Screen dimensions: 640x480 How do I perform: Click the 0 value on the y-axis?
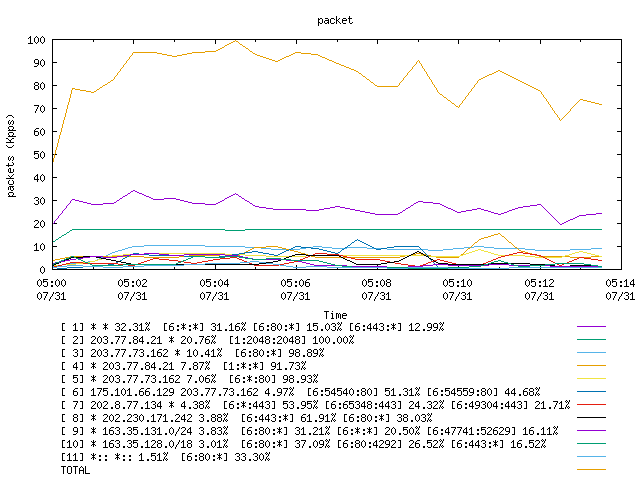42,270
